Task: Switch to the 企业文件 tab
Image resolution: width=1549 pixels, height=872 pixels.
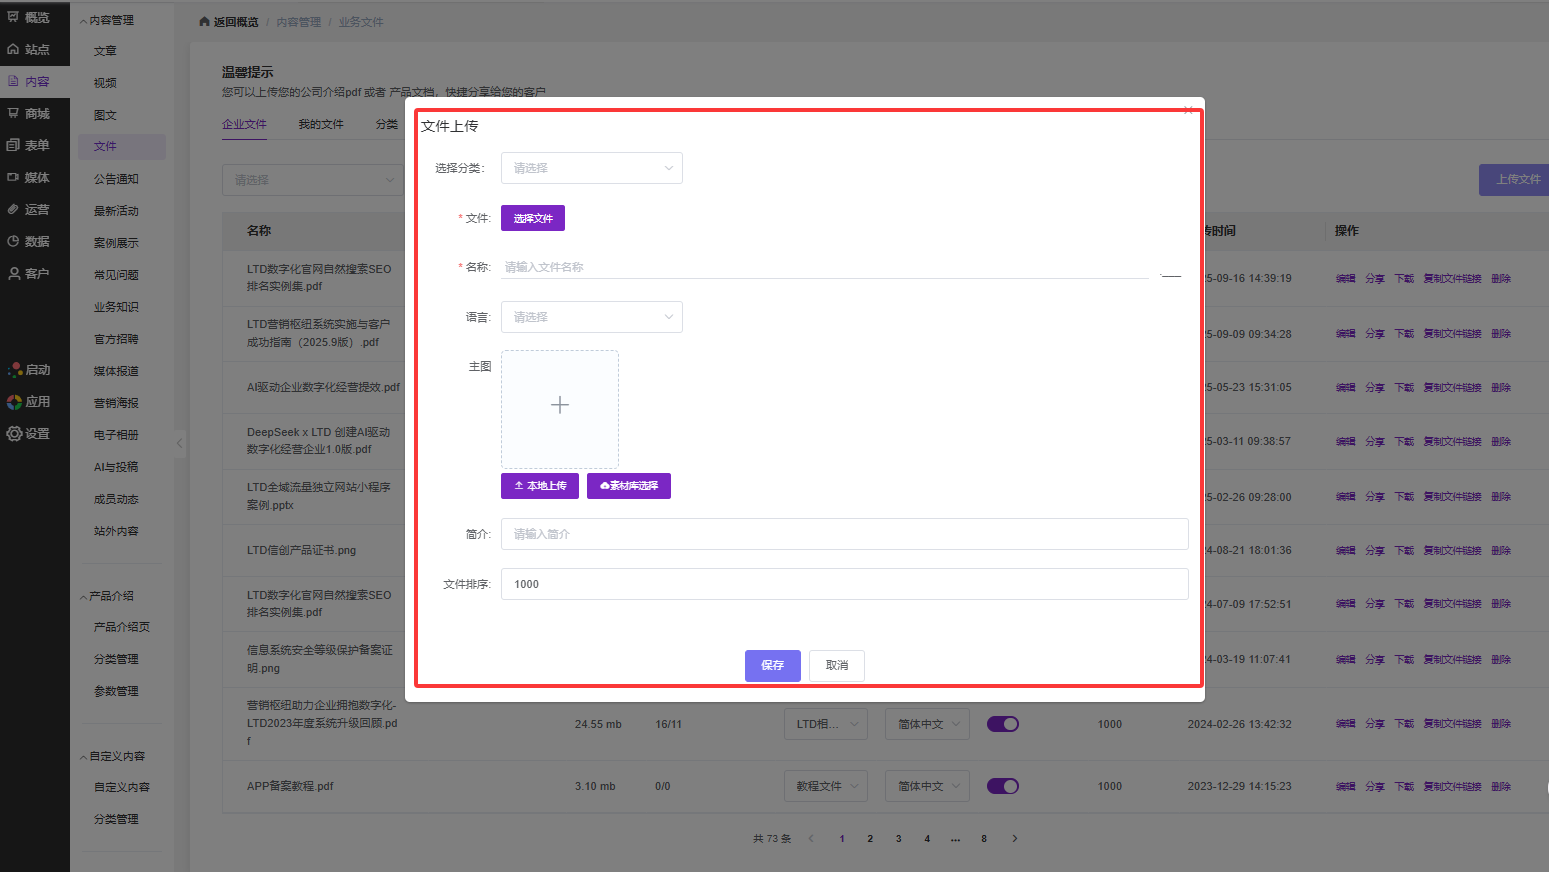Action: [244, 124]
